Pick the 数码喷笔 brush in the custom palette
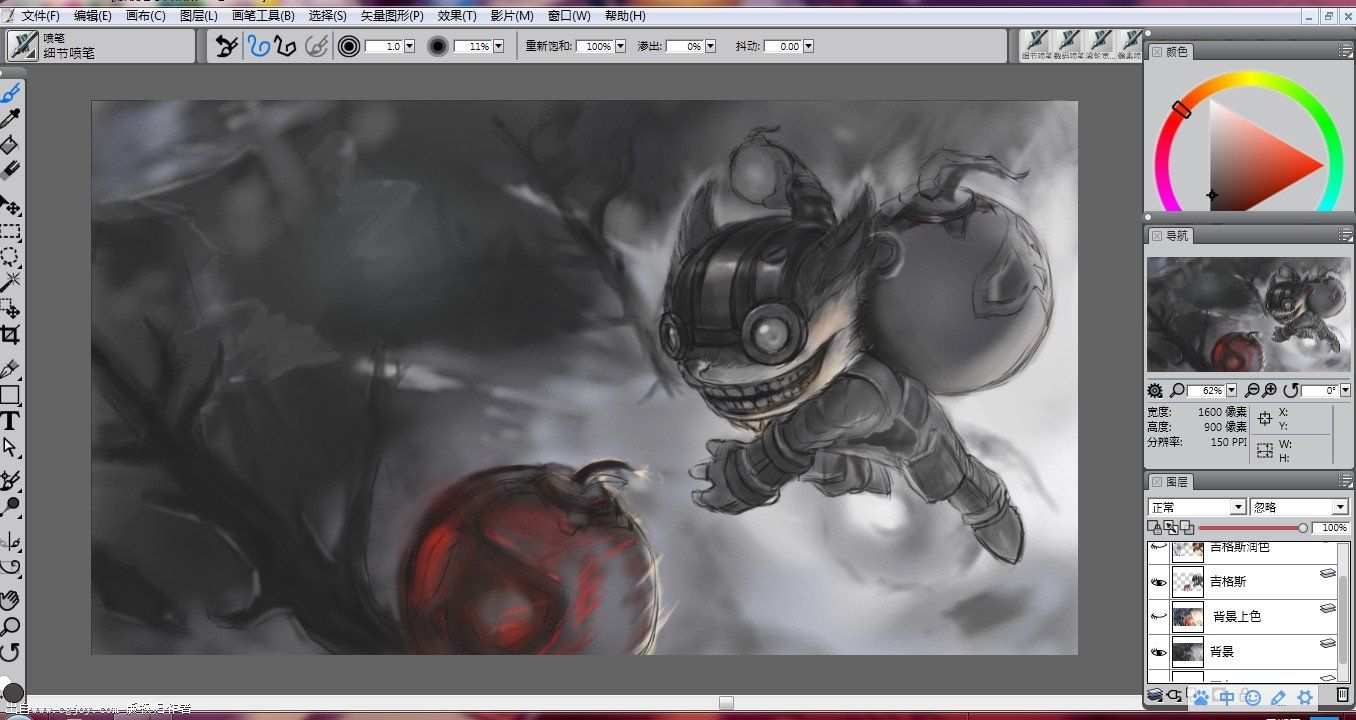1356x720 pixels. point(1069,45)
